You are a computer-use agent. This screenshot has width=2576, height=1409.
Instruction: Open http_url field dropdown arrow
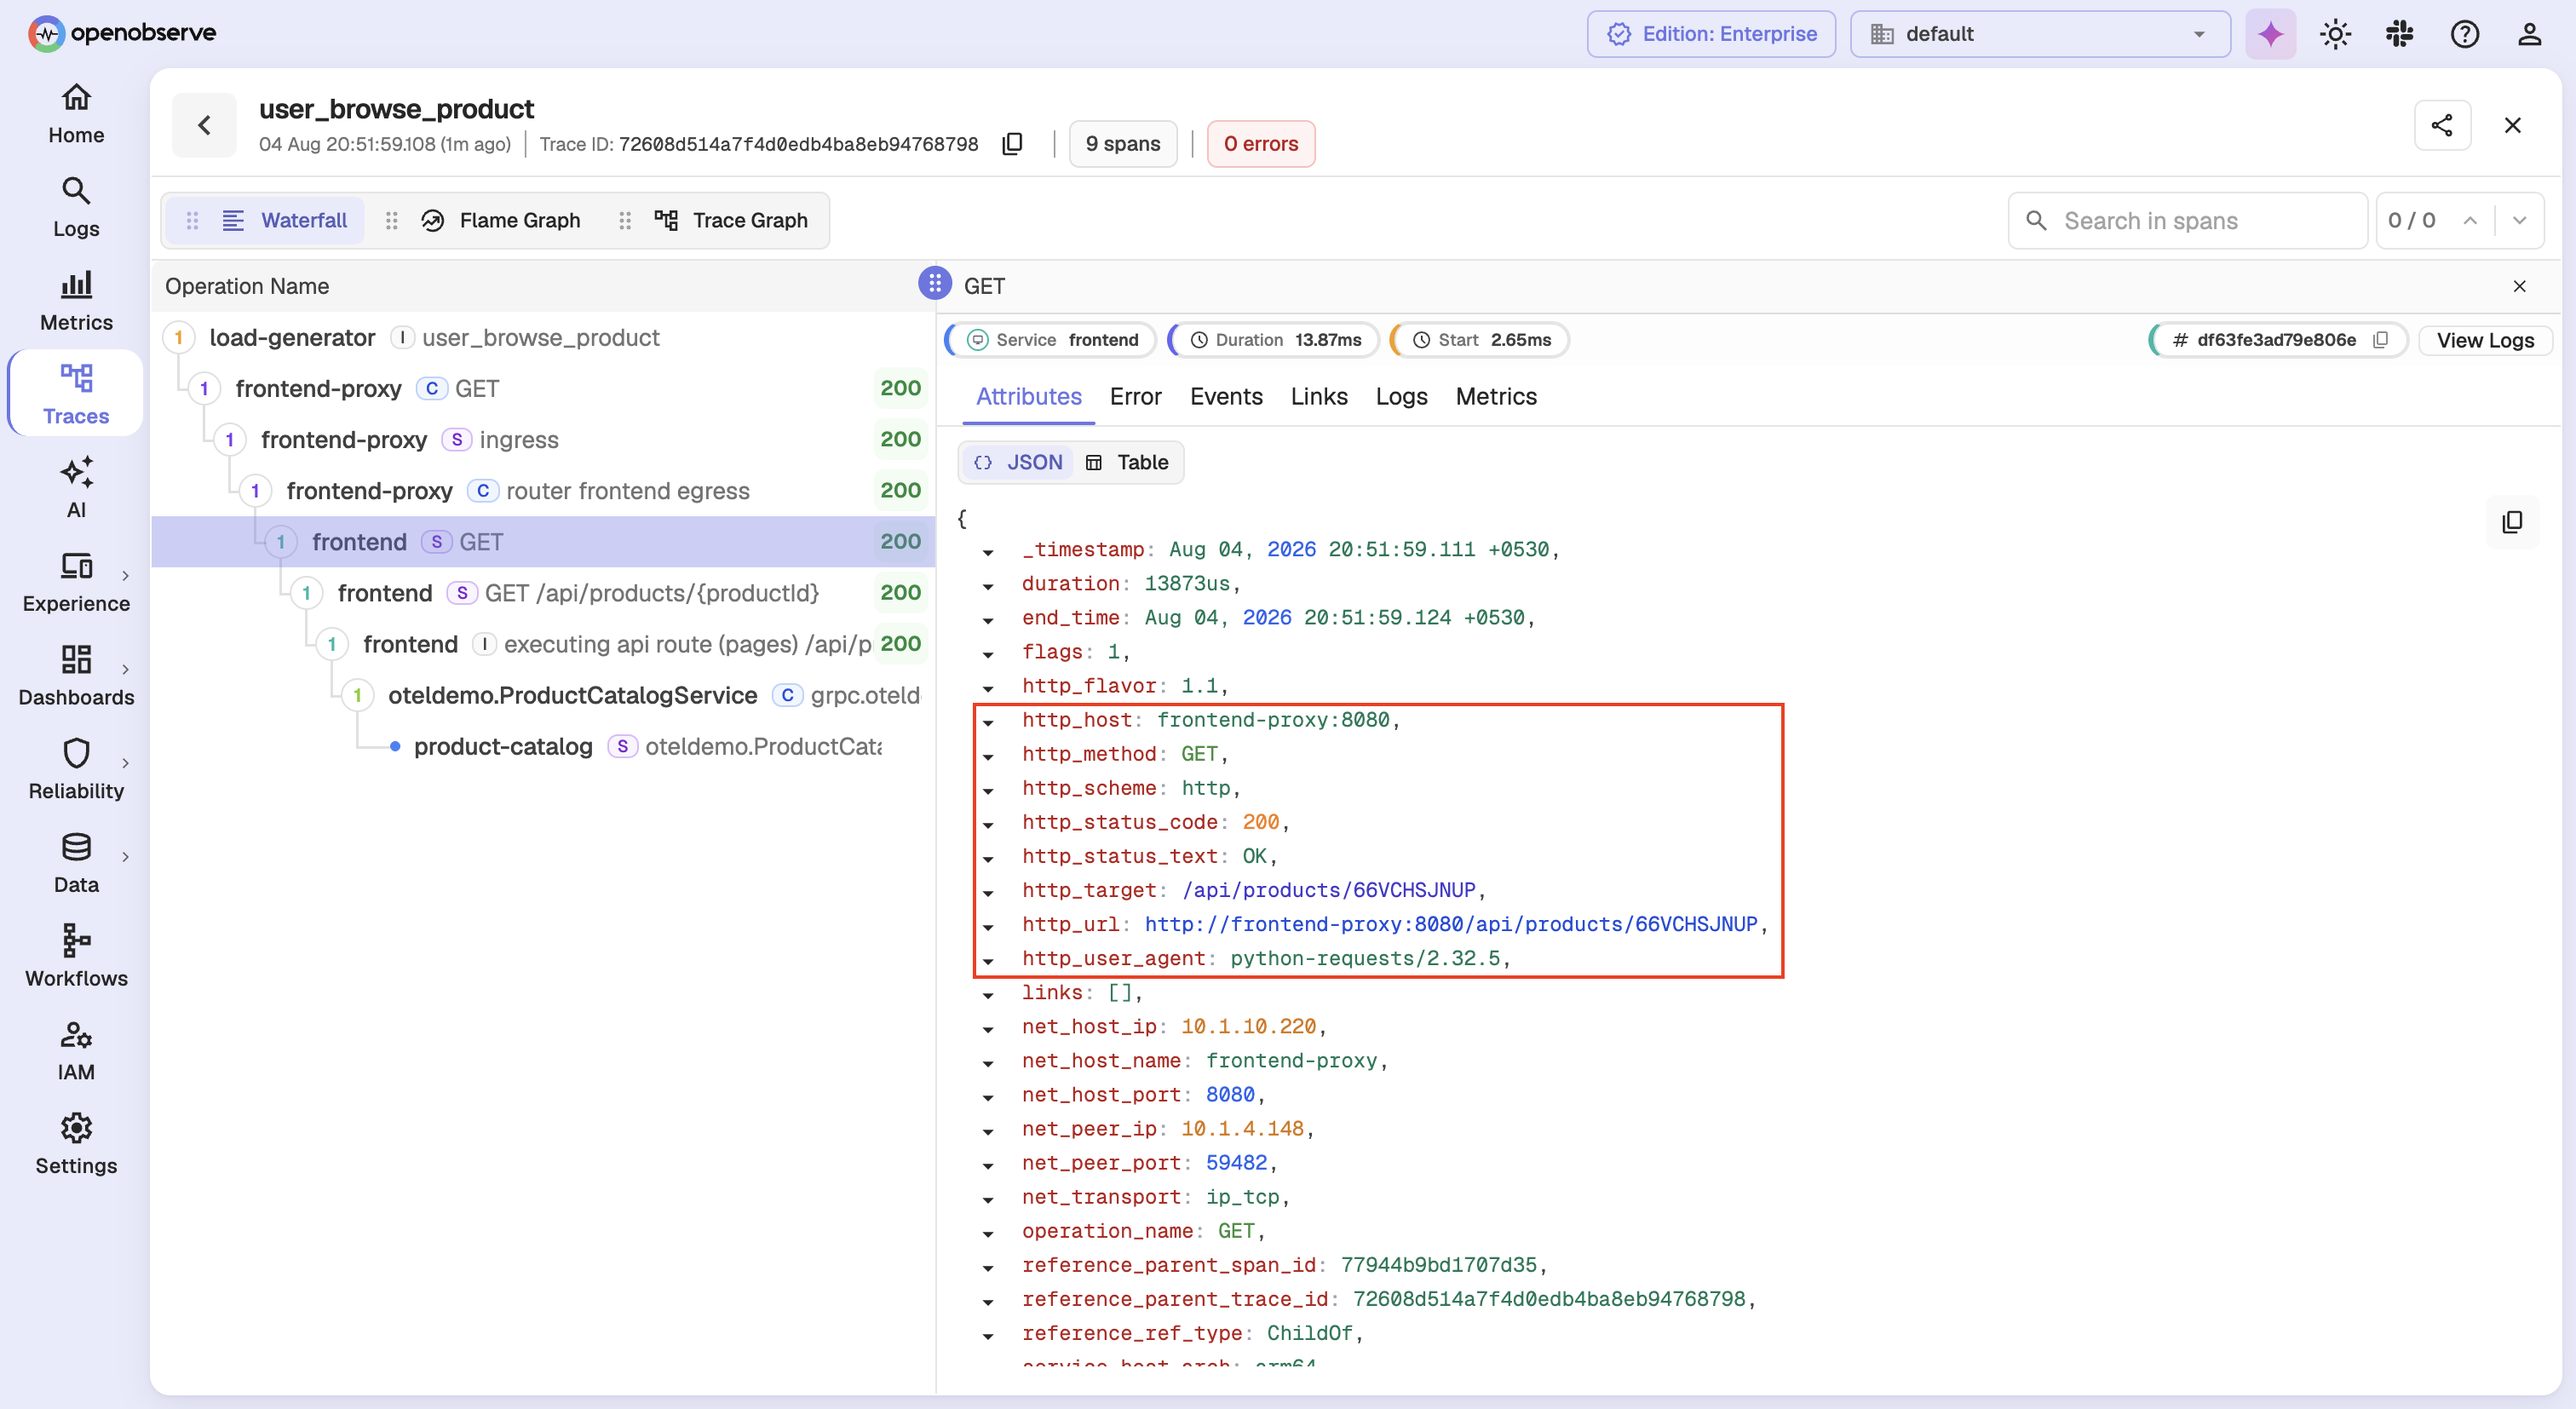988,926
